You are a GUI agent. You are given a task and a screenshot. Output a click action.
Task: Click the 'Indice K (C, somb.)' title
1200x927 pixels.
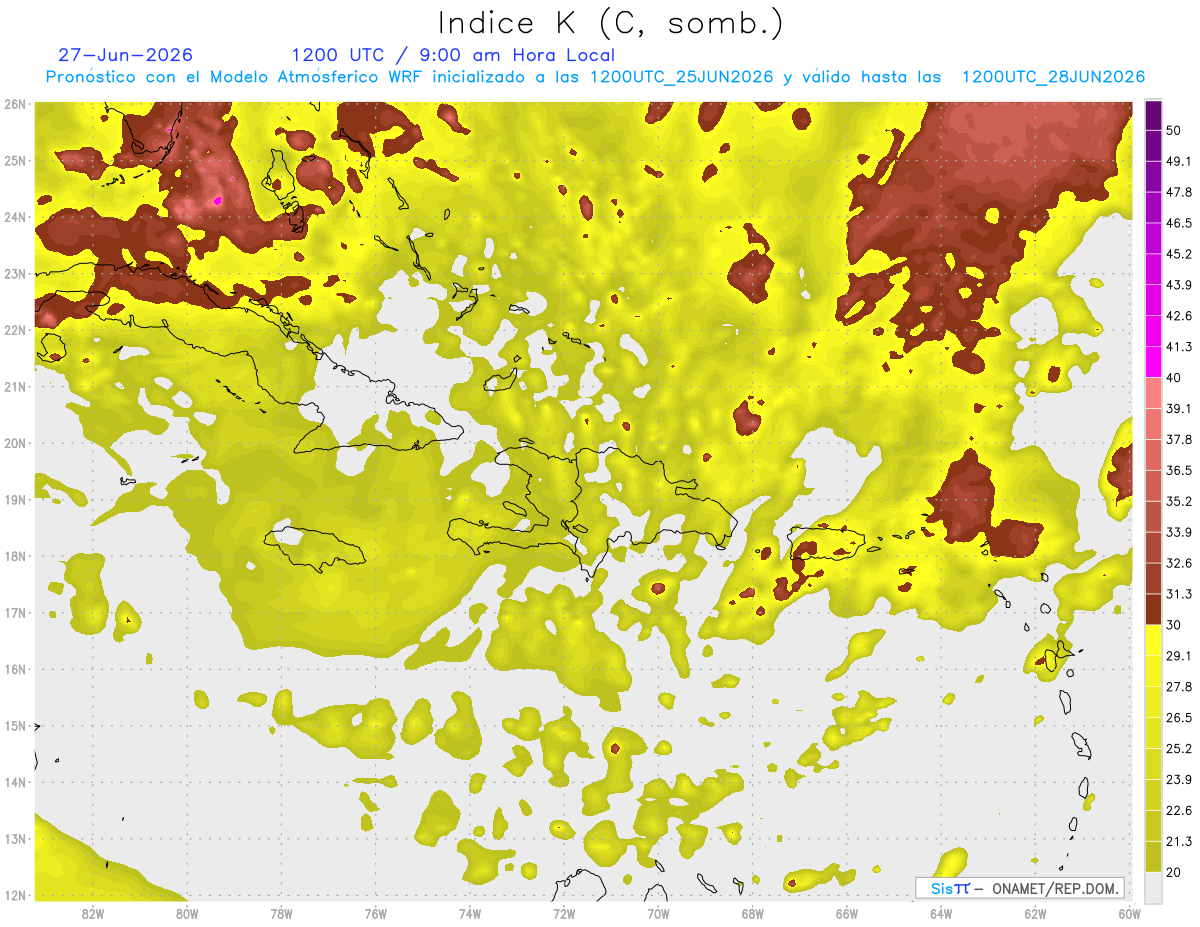coord(611,24)
